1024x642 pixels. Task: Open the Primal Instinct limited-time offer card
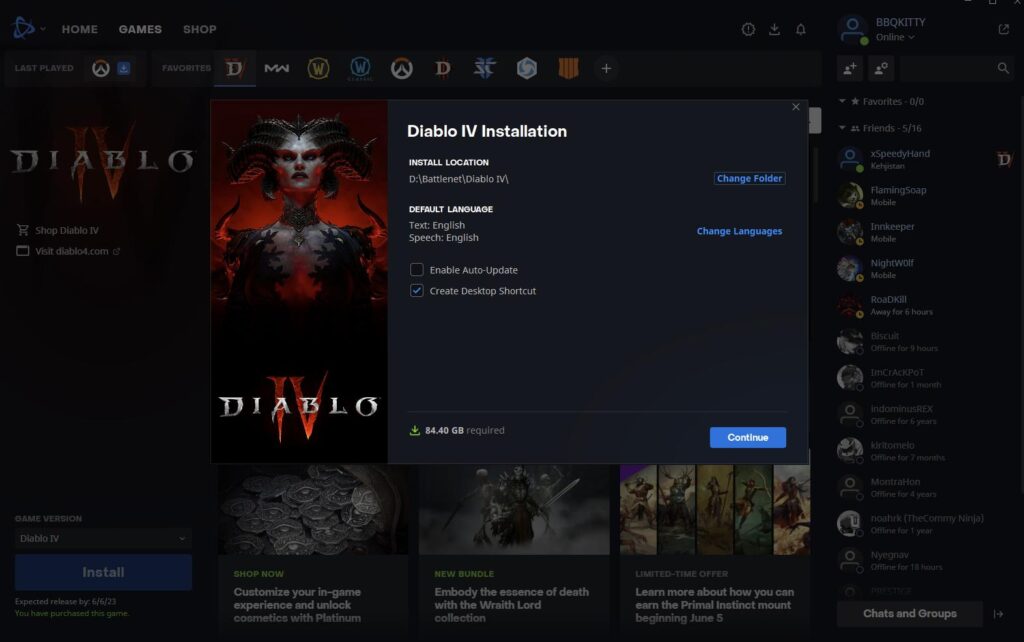coord(715,549)
